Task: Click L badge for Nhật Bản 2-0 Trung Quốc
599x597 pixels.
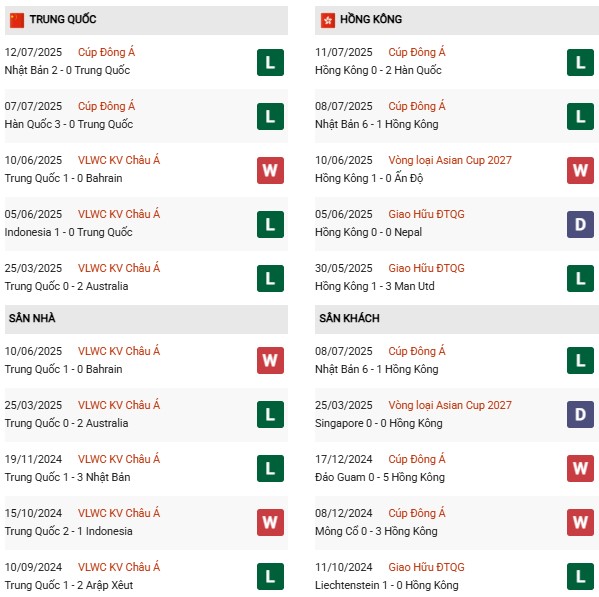Action: [270, 63]
